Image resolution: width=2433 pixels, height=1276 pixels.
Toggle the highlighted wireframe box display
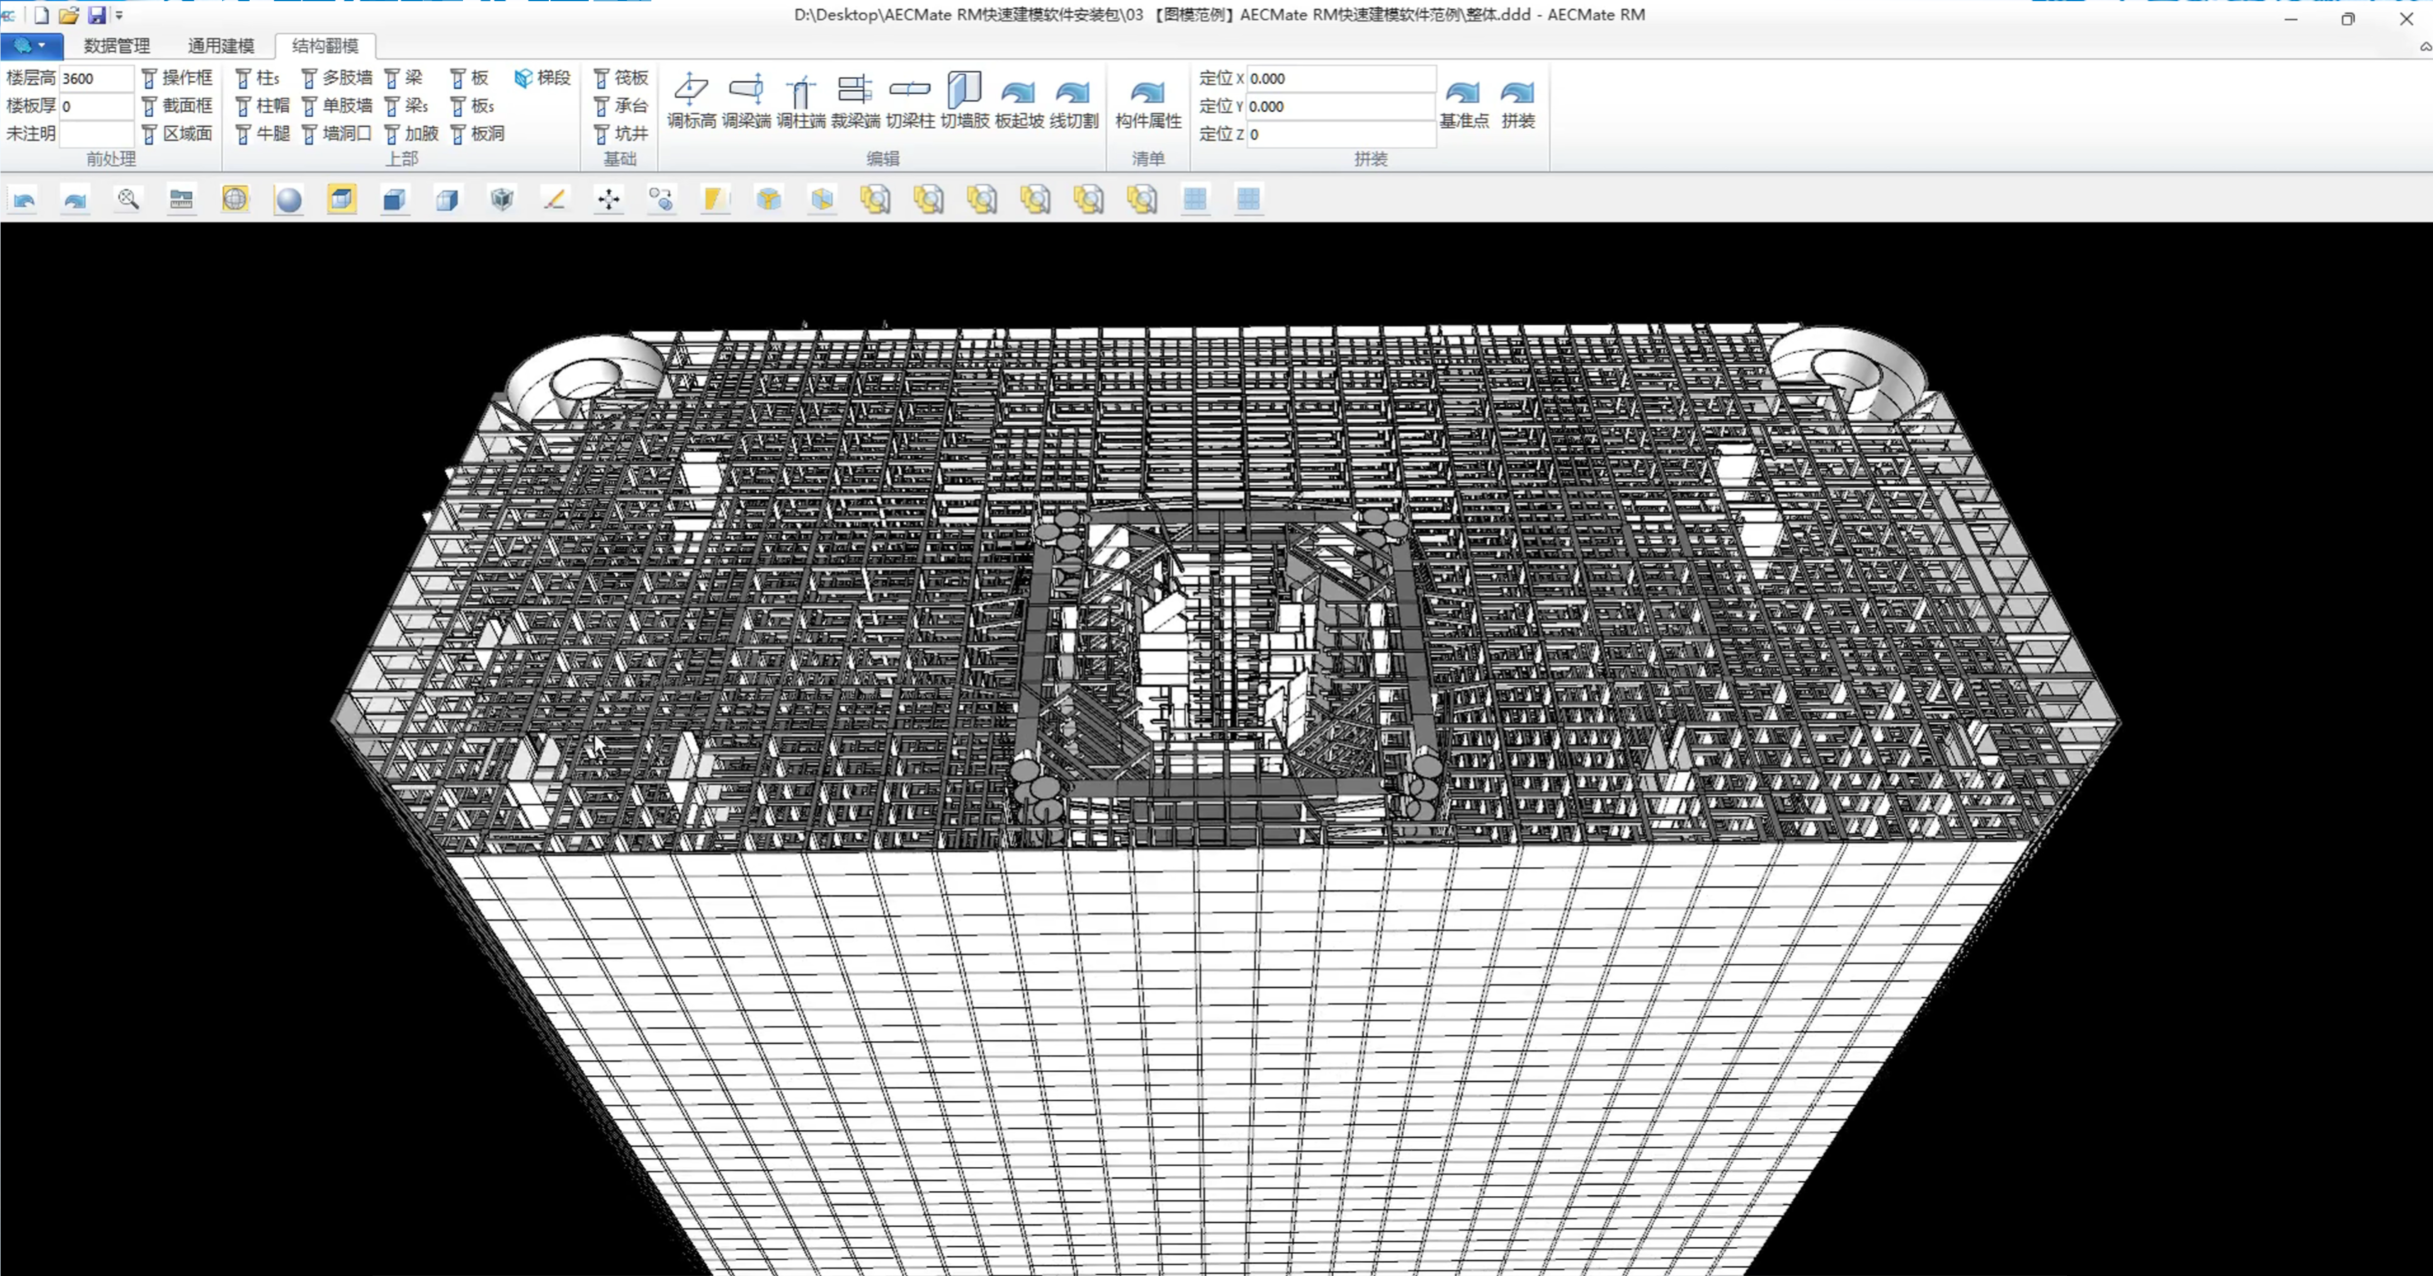(341, 199)
